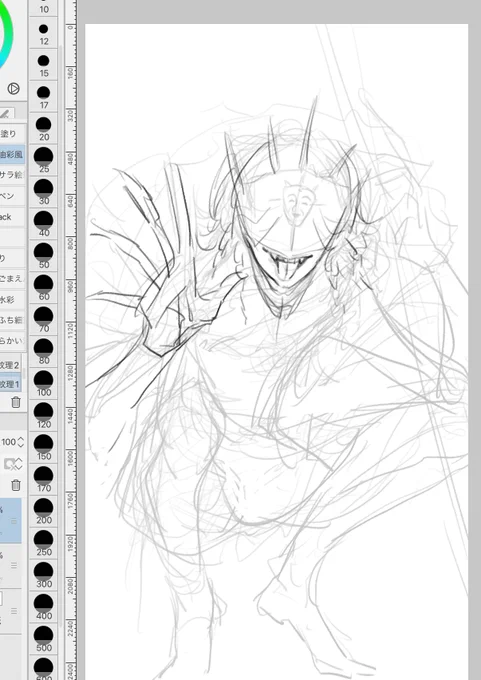Select brush size 17 preset
This screenshot has height=680, width=481.
(43, 97)
